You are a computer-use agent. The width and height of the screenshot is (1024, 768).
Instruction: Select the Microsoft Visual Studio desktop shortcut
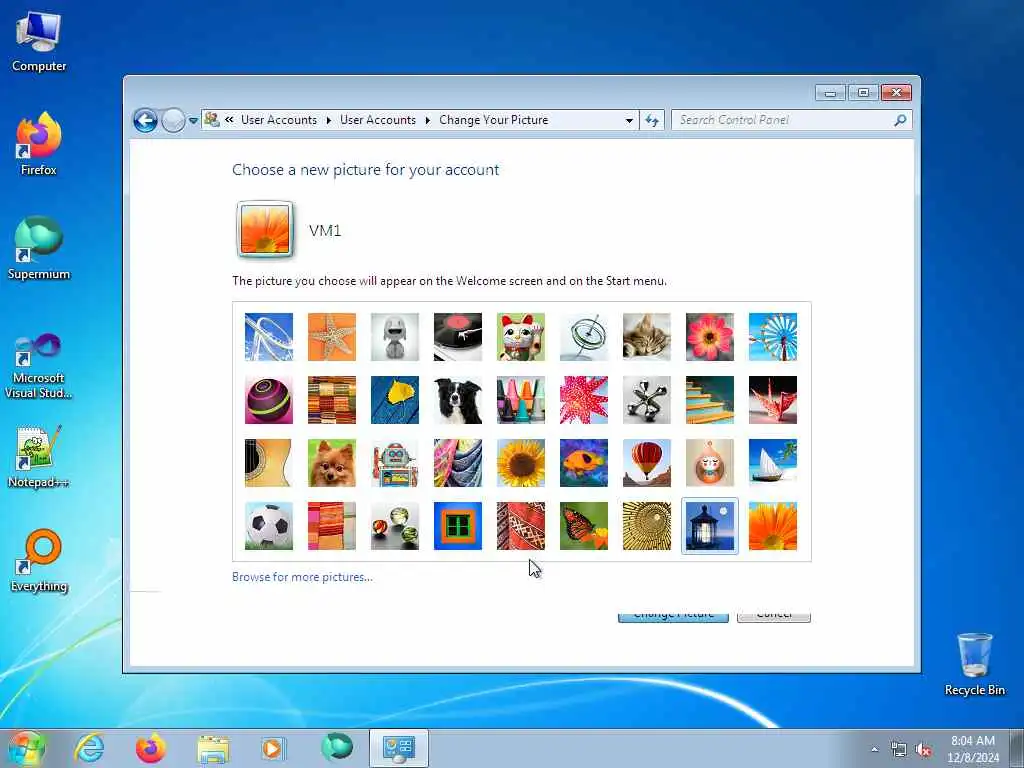(x=39, y=366)
